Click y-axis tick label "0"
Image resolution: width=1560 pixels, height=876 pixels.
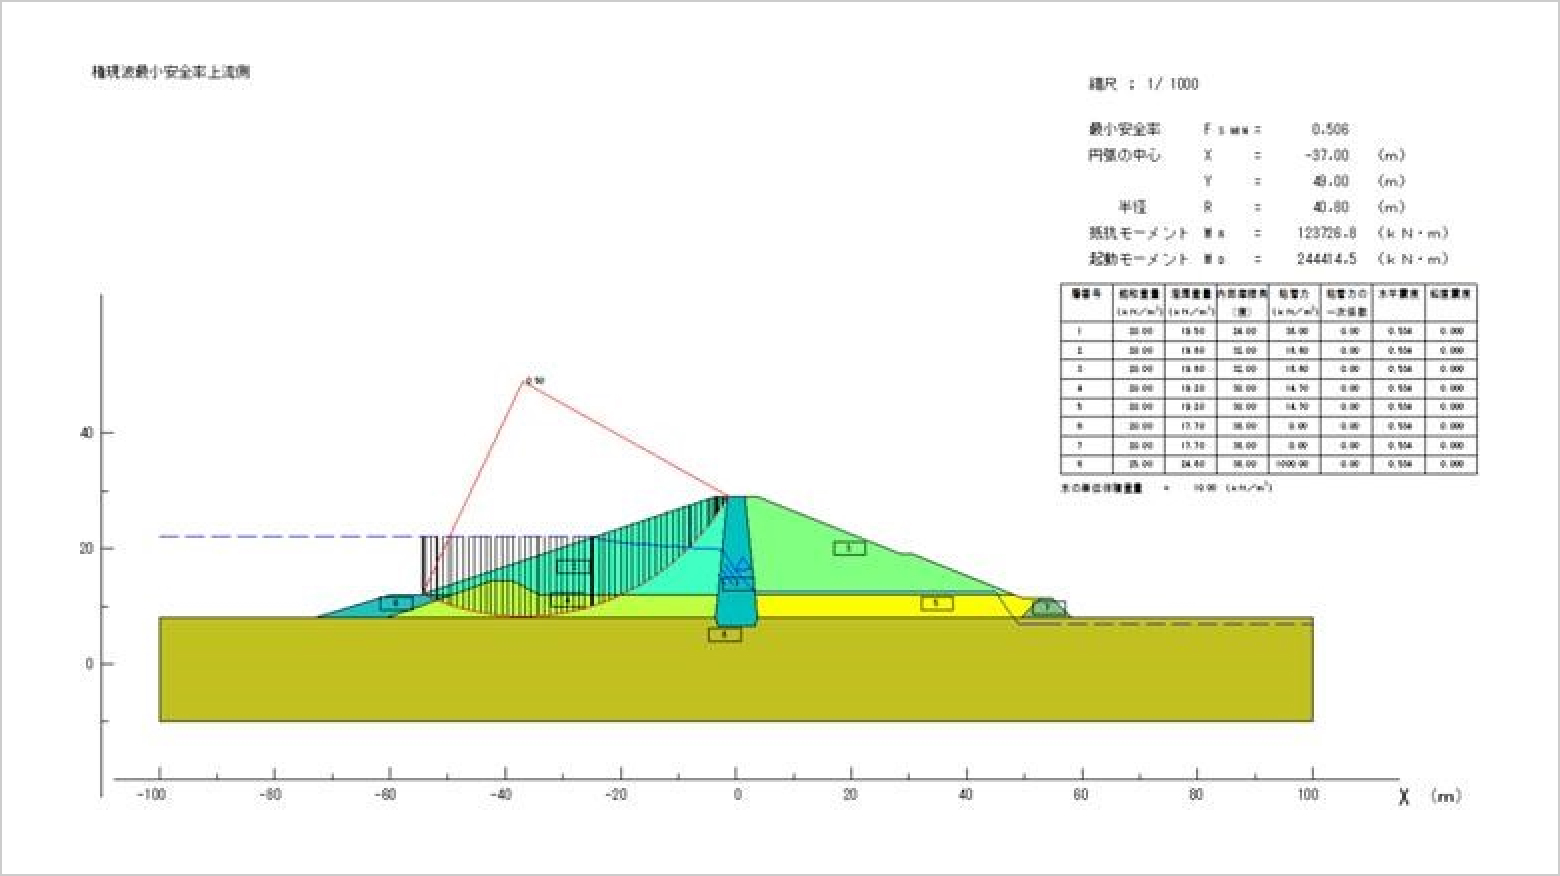[x=90, y=664]
